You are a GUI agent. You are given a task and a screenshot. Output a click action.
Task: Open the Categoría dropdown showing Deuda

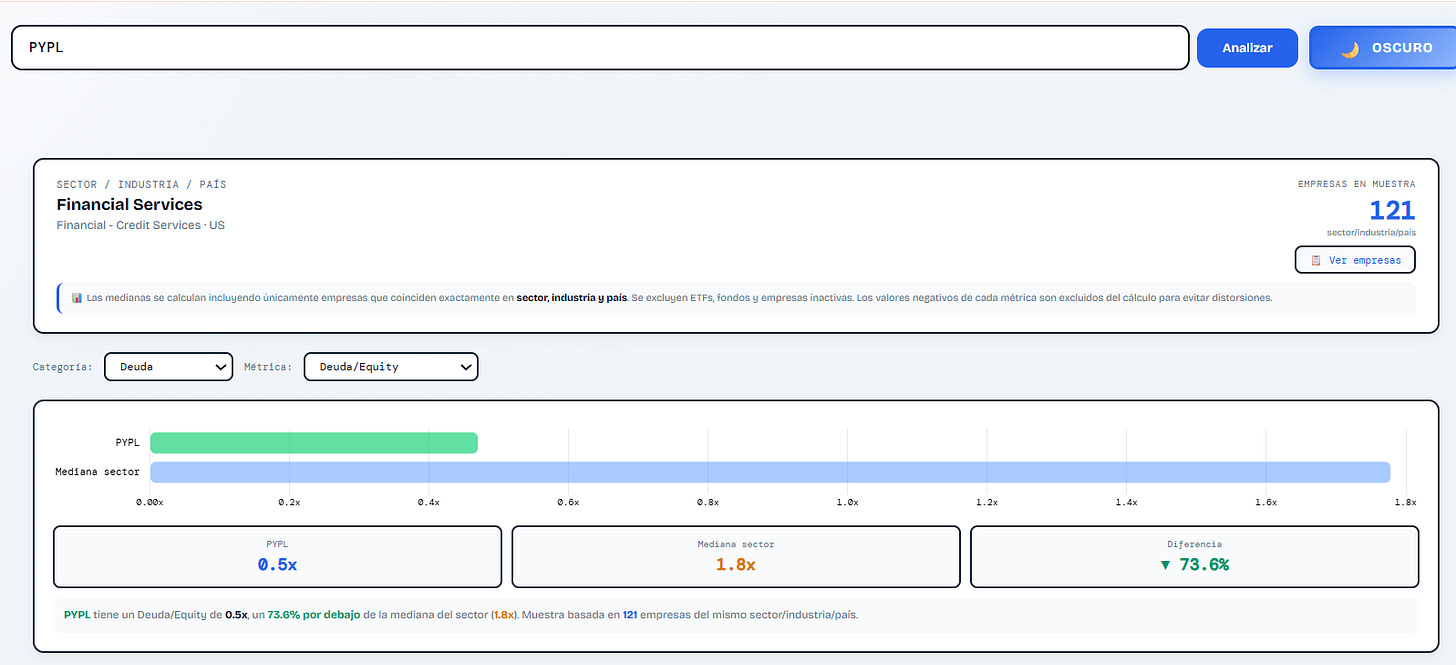[x=168, y=367]
